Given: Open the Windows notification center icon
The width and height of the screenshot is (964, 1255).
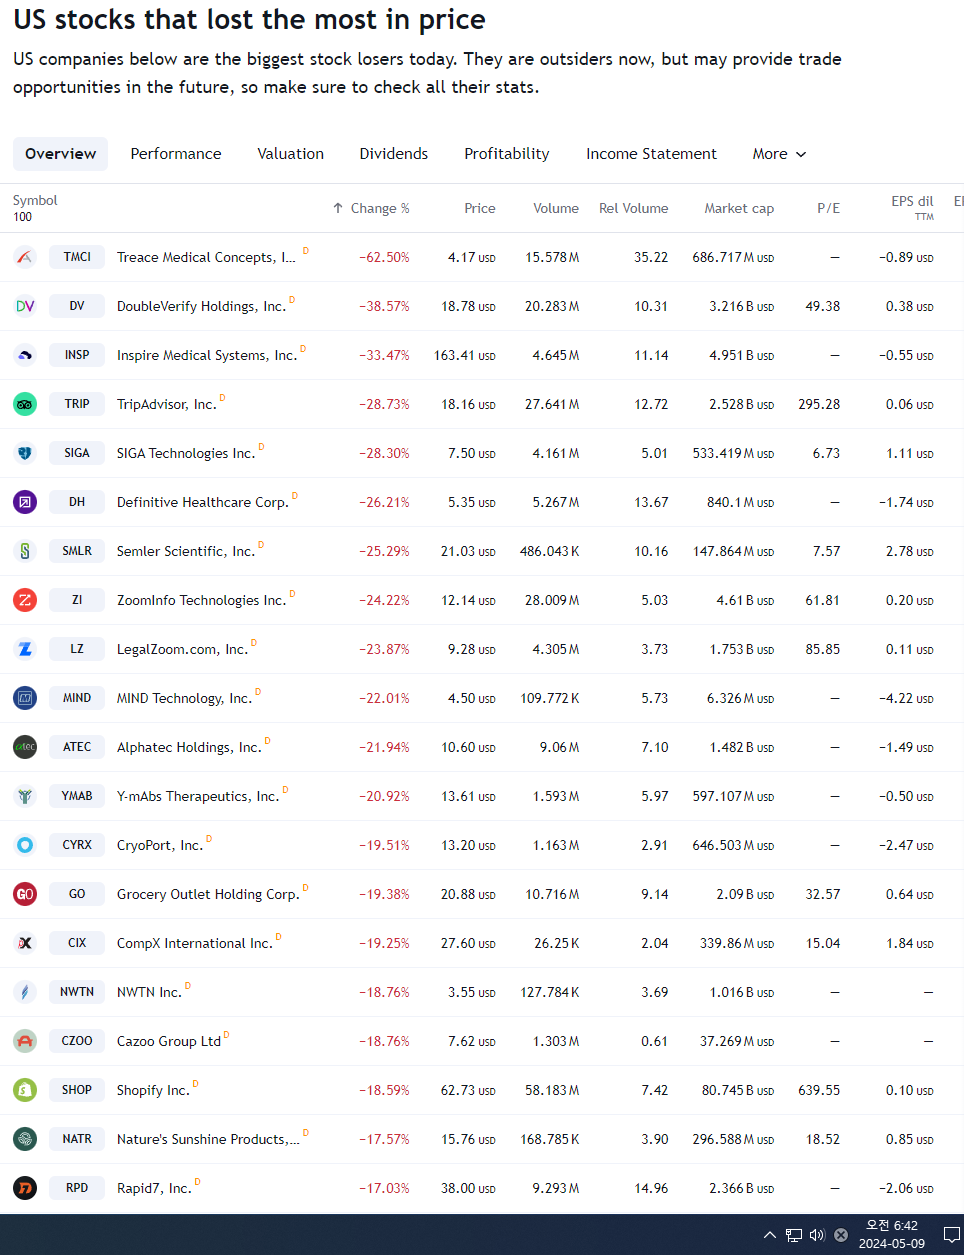Looking at the screenshot, I should click(x=952, y=1235).
